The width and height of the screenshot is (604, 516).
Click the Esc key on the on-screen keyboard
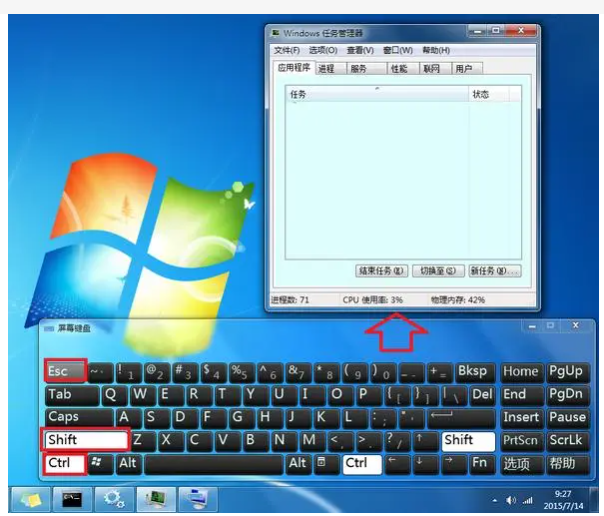65,372
